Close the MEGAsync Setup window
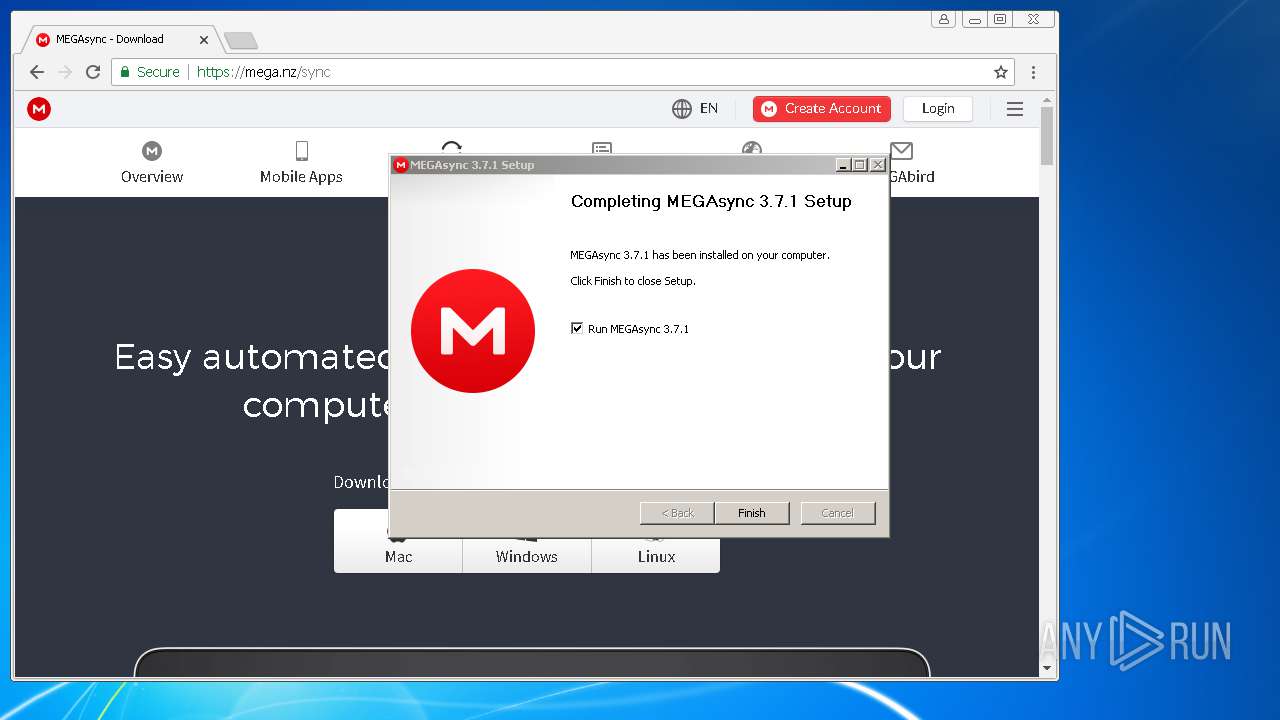 878,165
